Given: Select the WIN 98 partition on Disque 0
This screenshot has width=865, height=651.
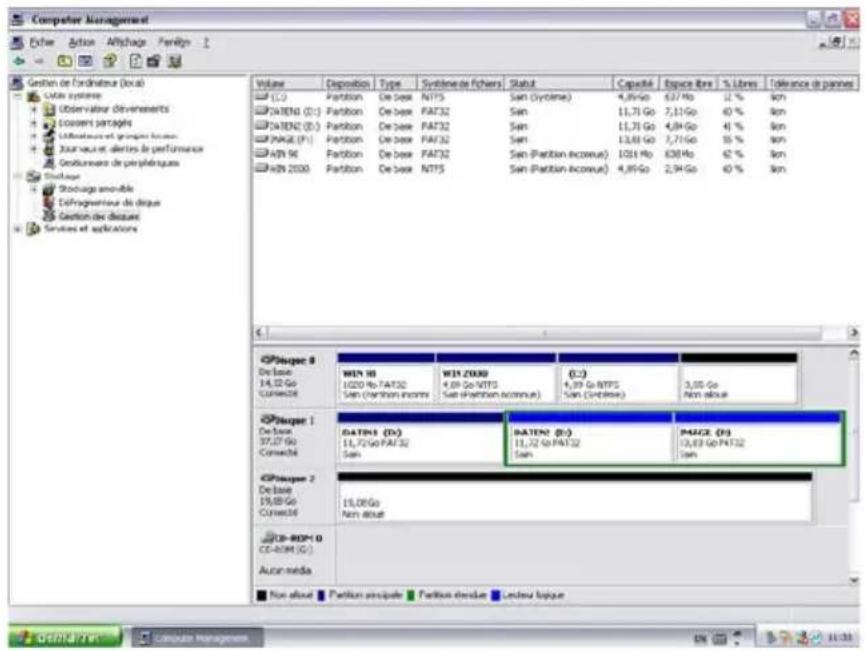Looking at the screenshot, I should (x=386, y=378).
